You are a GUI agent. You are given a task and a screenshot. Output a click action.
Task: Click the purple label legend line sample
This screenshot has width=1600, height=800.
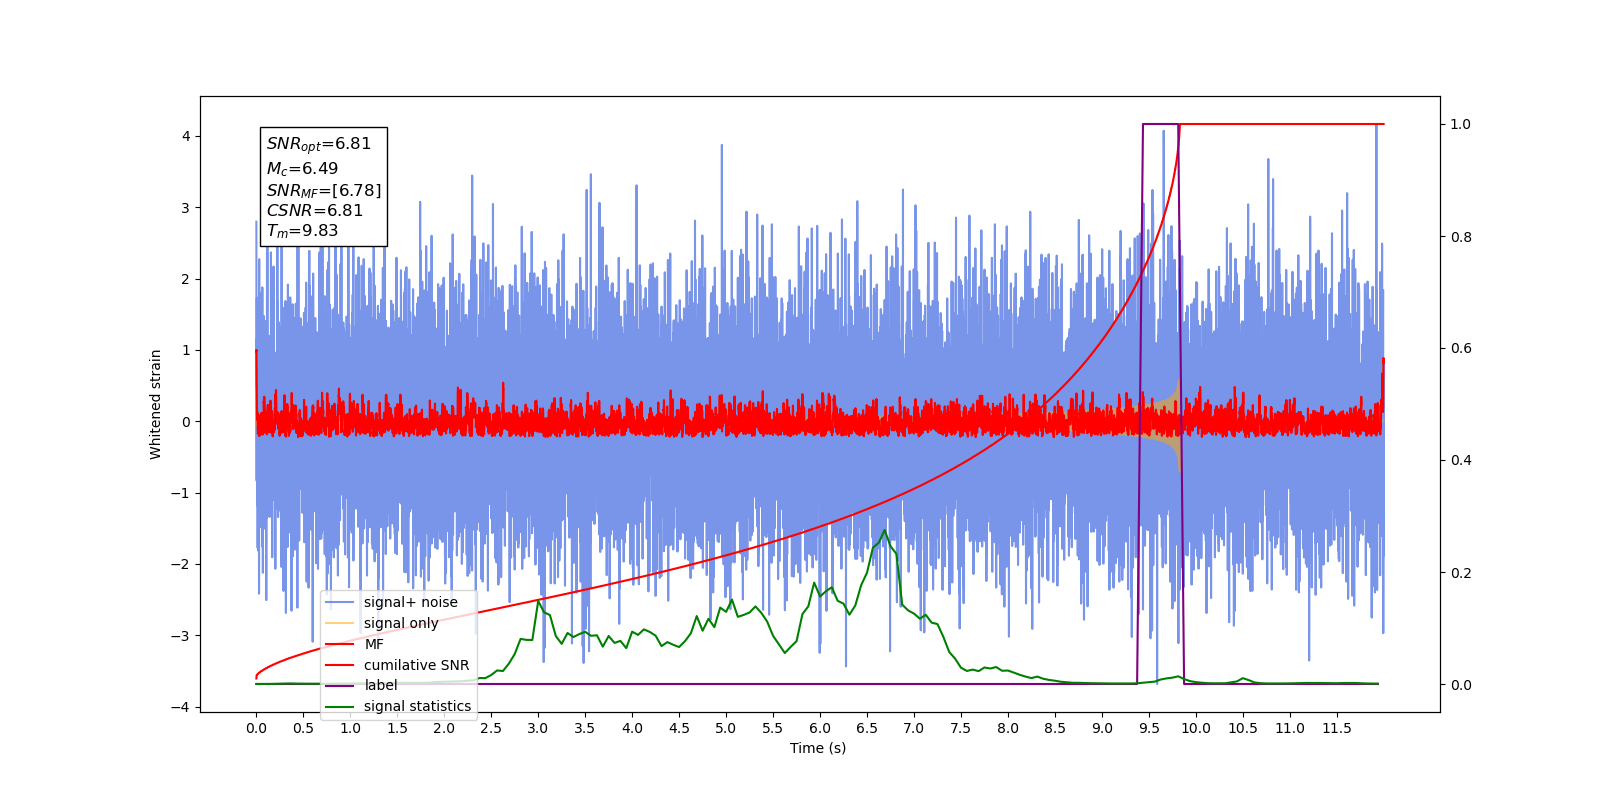tap(340, 685)
